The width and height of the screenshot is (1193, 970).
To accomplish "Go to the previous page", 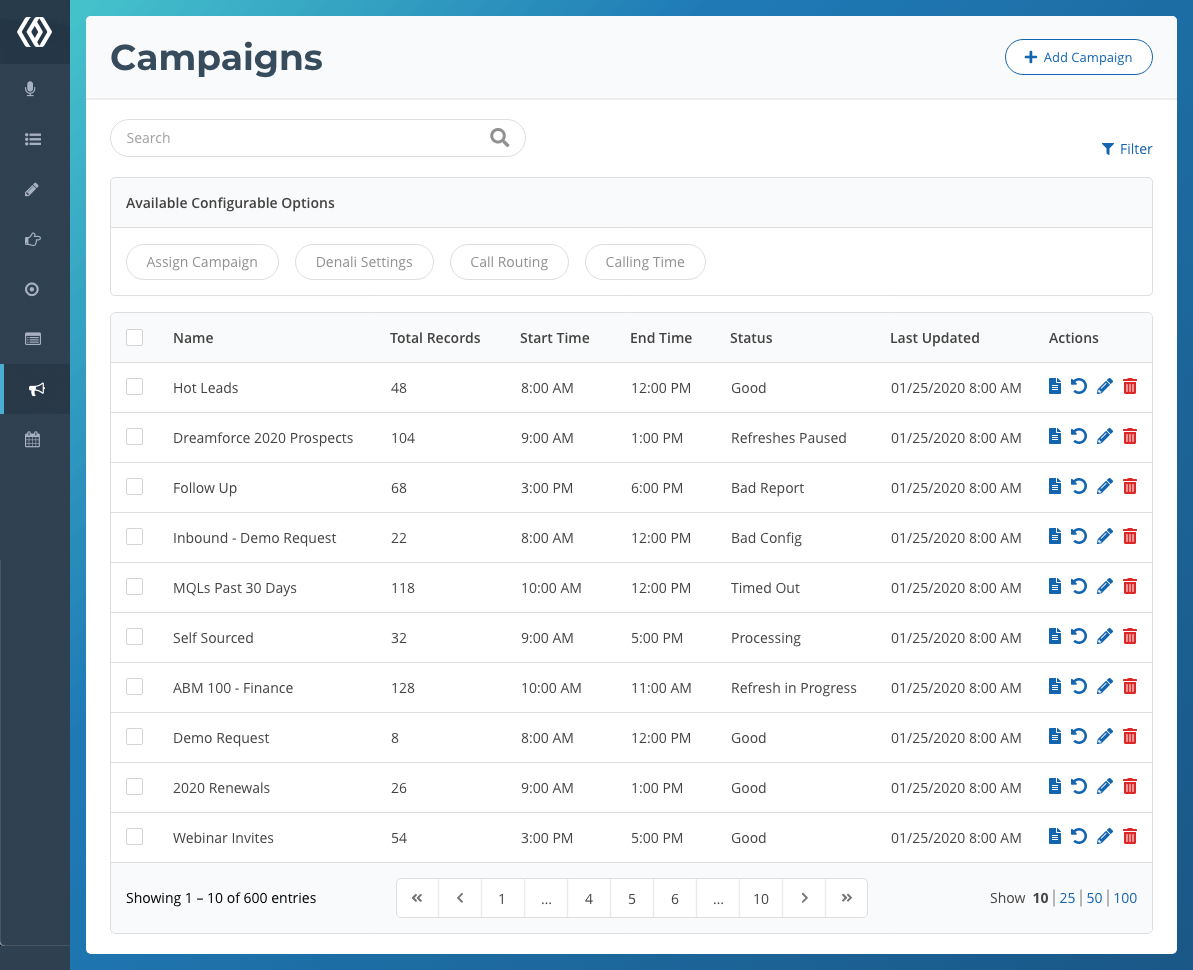I will [460, 898].
